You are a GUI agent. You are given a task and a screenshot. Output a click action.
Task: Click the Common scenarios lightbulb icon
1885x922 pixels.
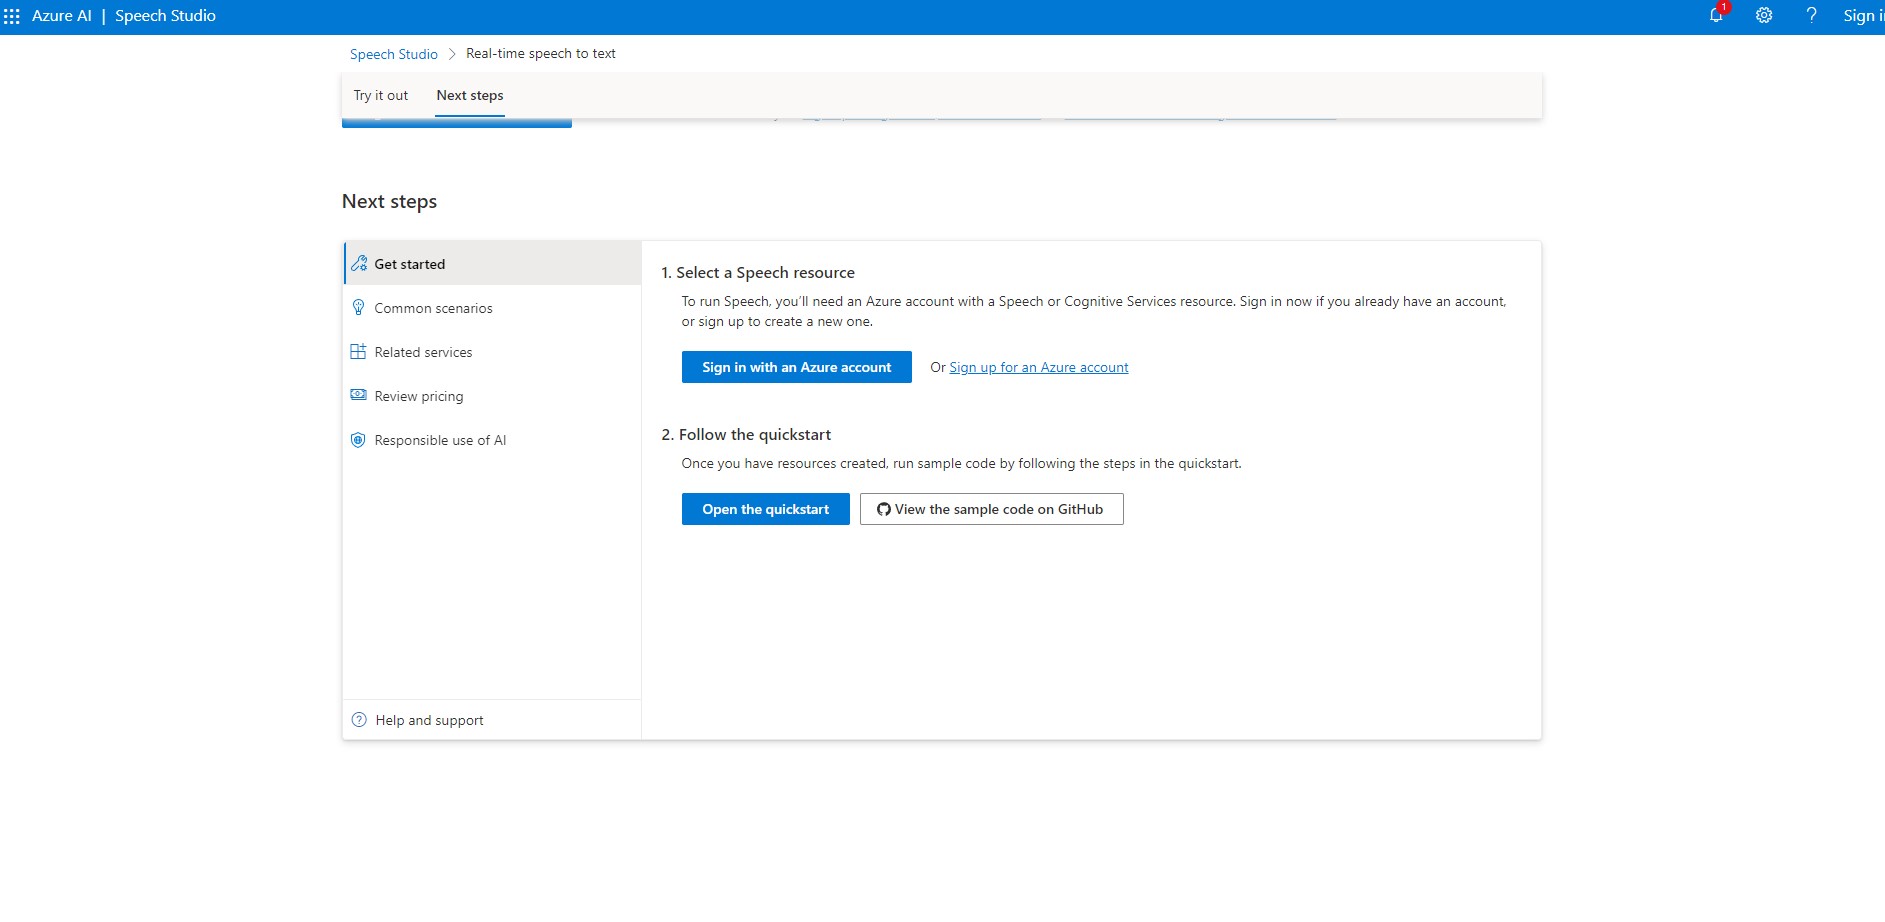pyautogui.click(x=358, y=307)
